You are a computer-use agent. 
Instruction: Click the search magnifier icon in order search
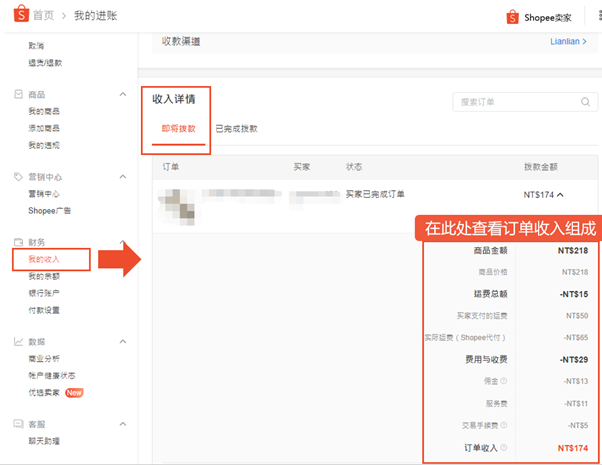(x=585, y=102)
